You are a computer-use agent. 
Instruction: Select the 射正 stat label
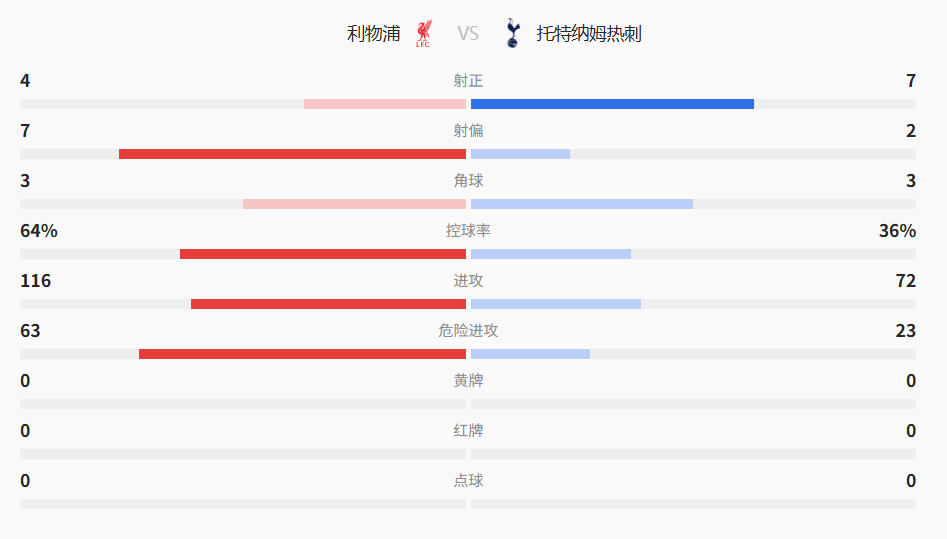click(x=468, y=81)
